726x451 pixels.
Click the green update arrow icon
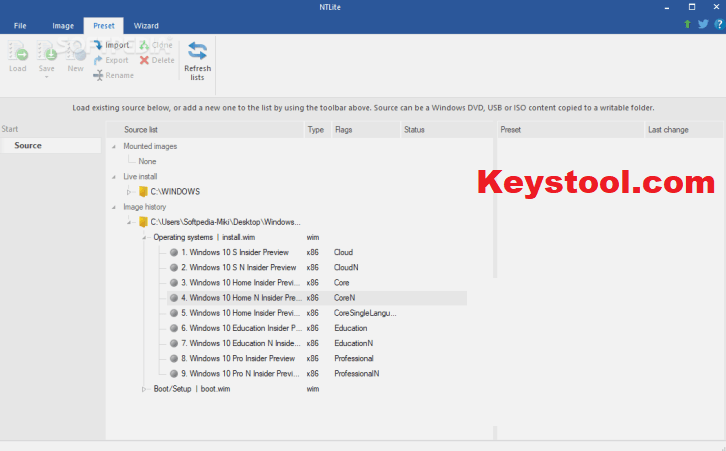click(688, 24)
